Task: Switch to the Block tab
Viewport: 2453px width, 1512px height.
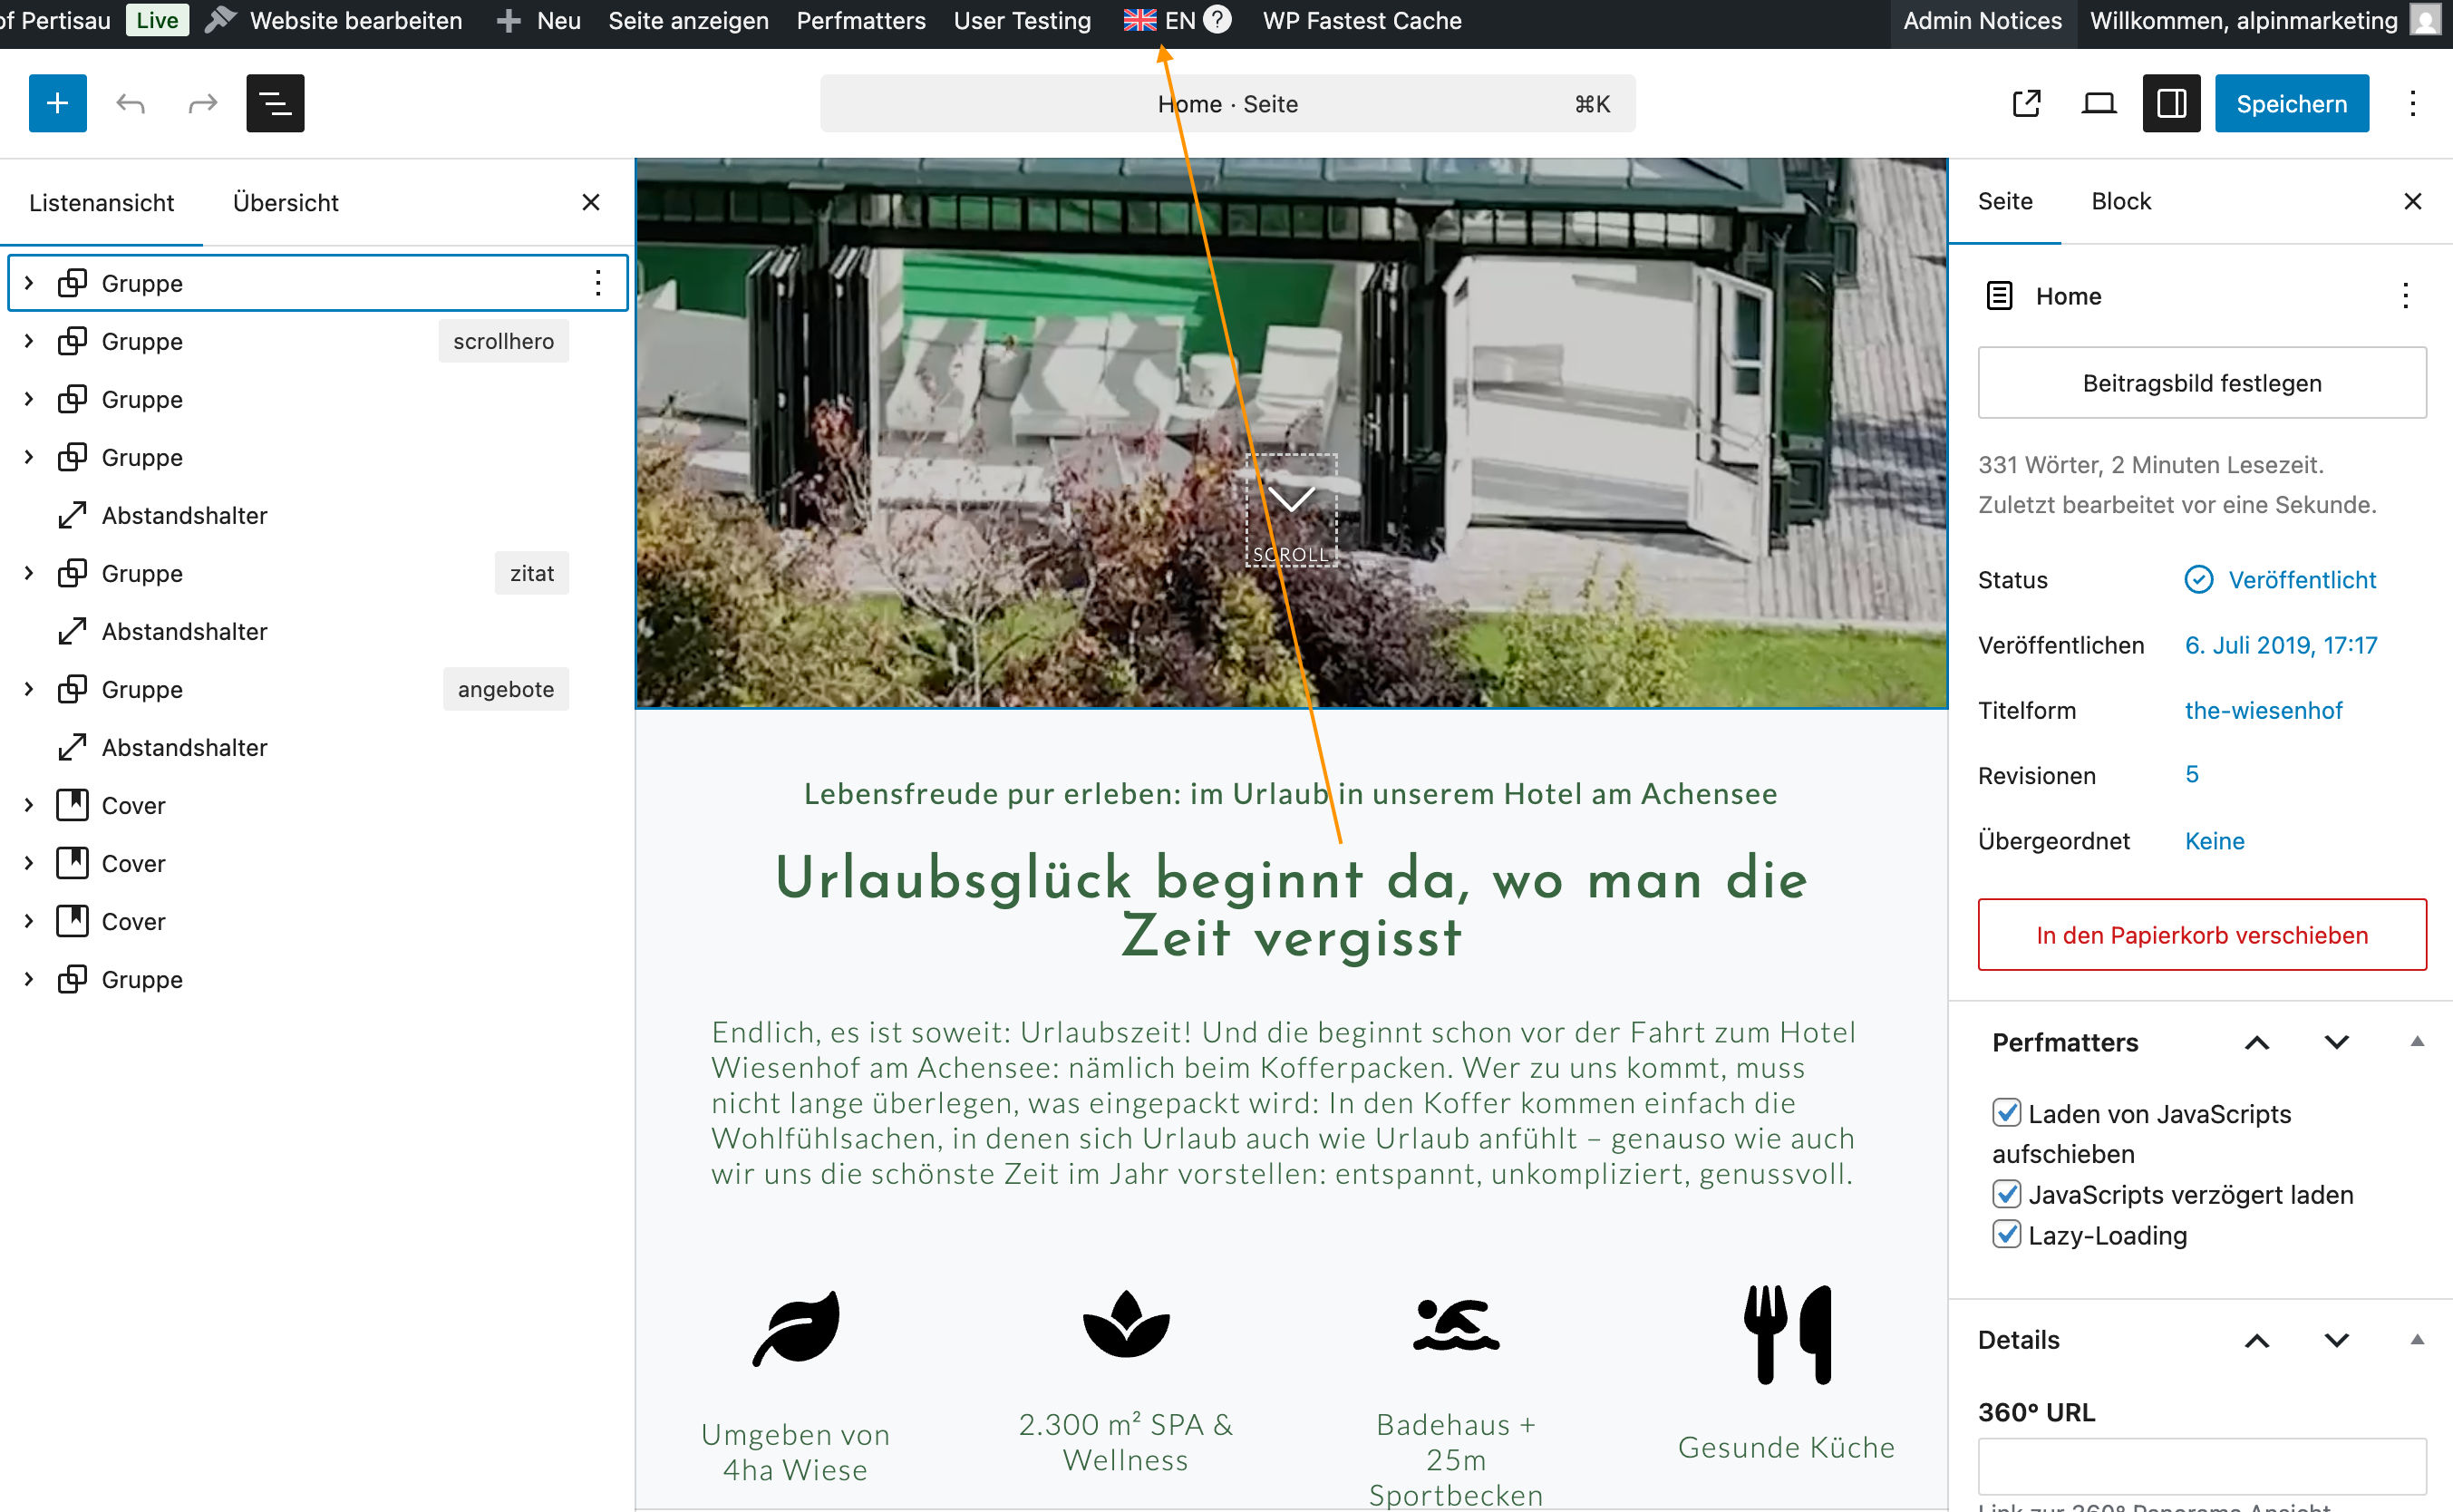Action: pyautogui.click(x=2120, y=201)
